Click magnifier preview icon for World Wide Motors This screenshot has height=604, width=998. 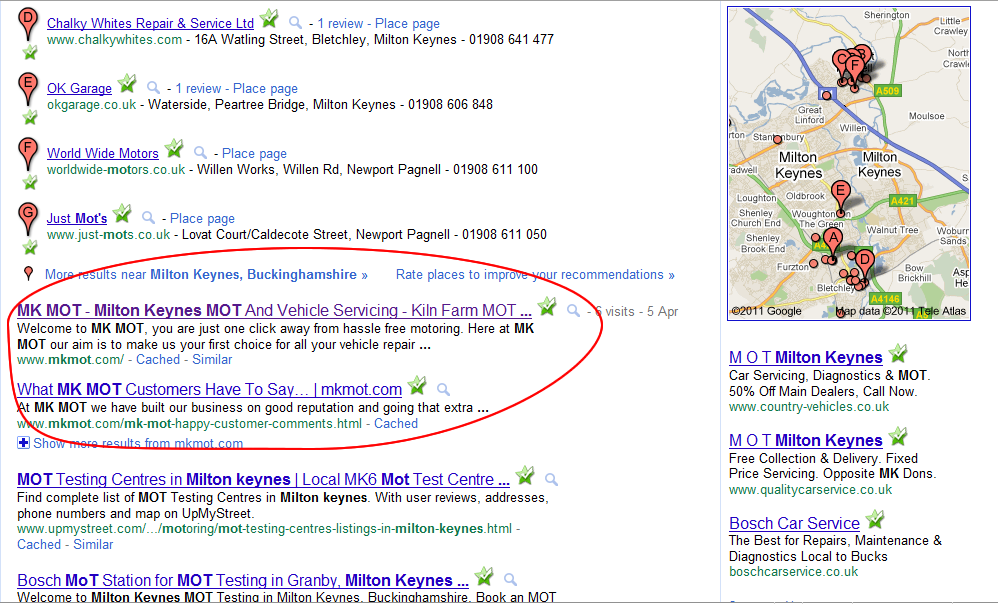point(200,153)
